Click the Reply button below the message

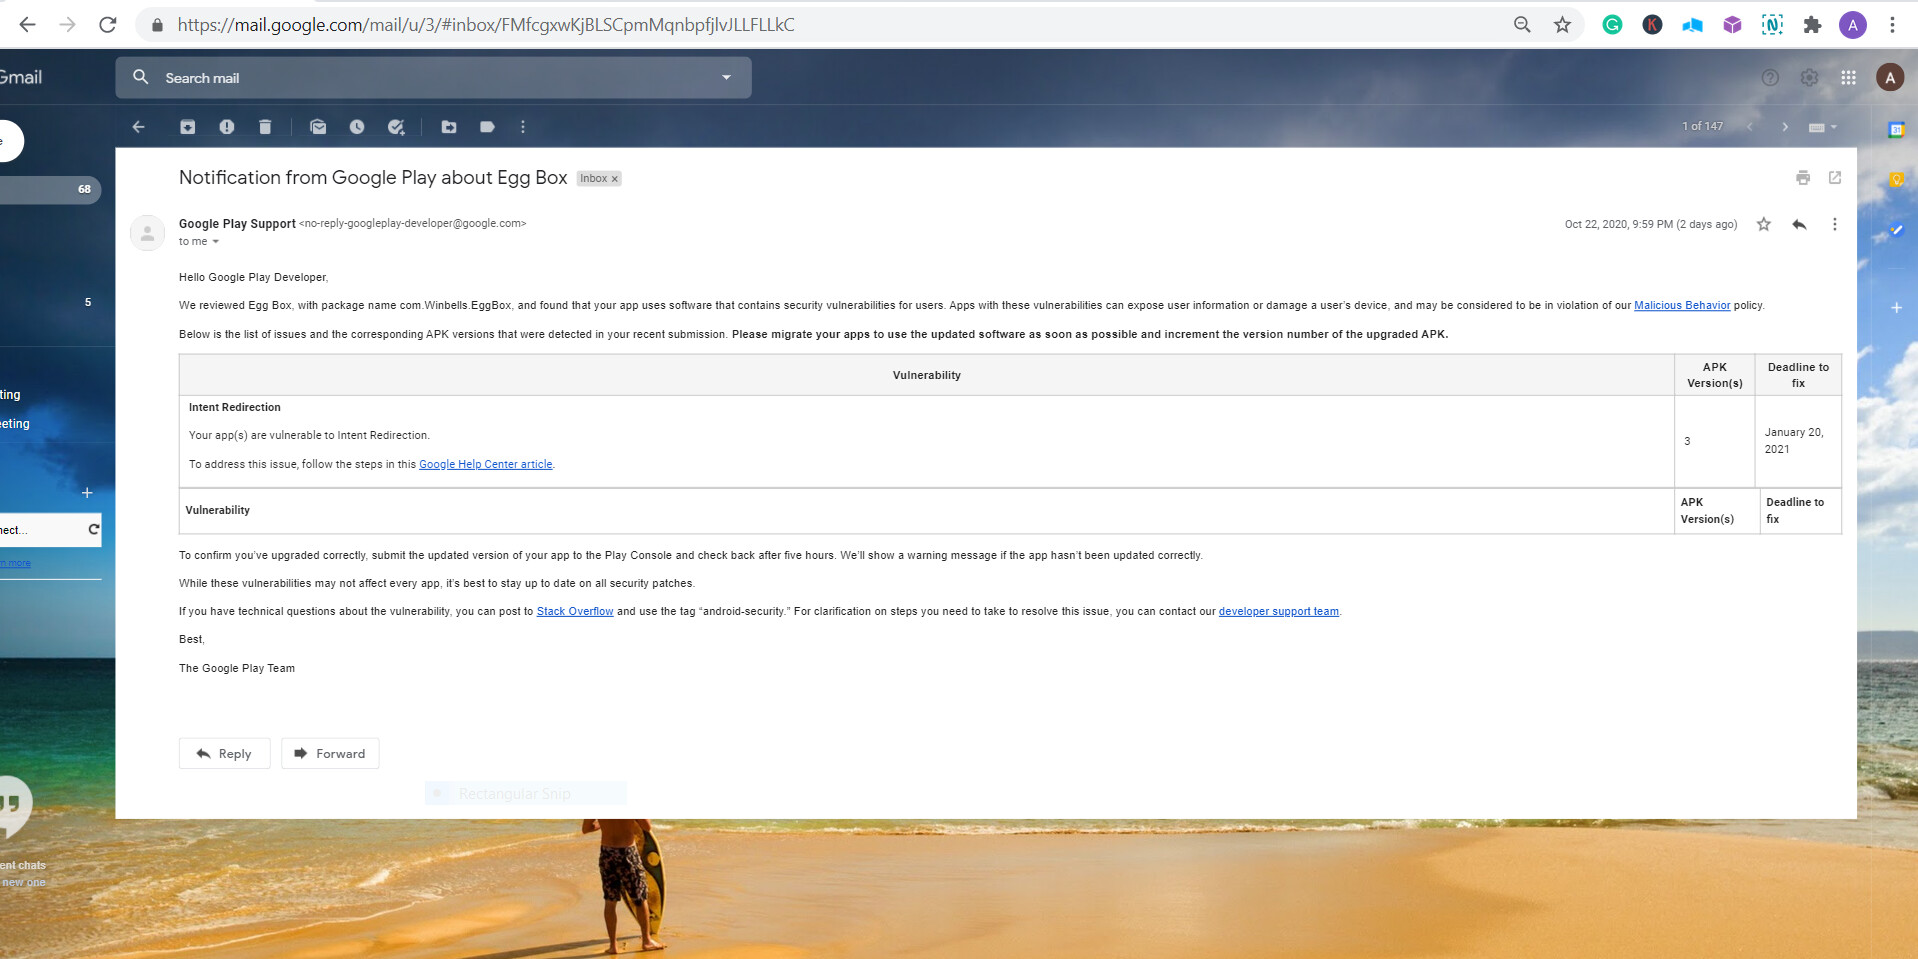225,754
